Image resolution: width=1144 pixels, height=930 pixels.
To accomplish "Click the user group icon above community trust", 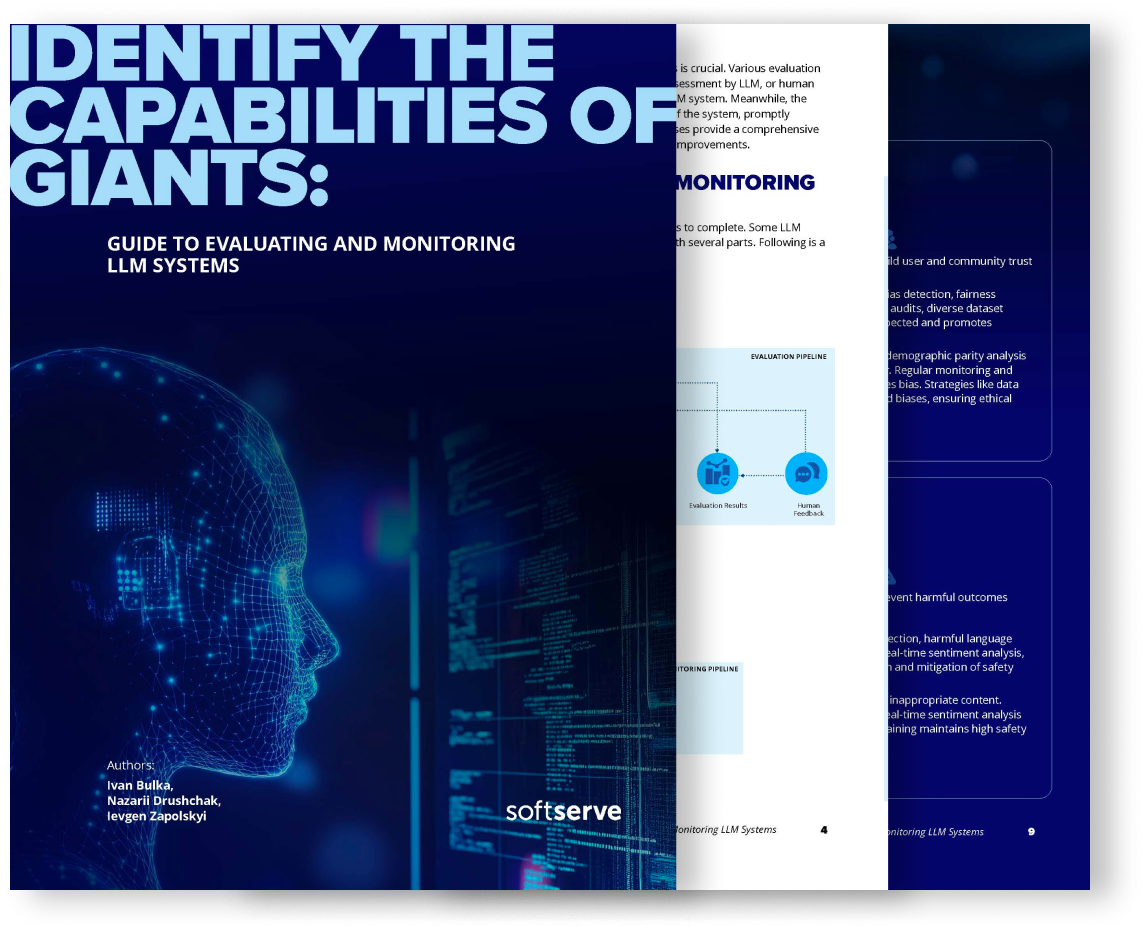I will click(x=890, y=240).
